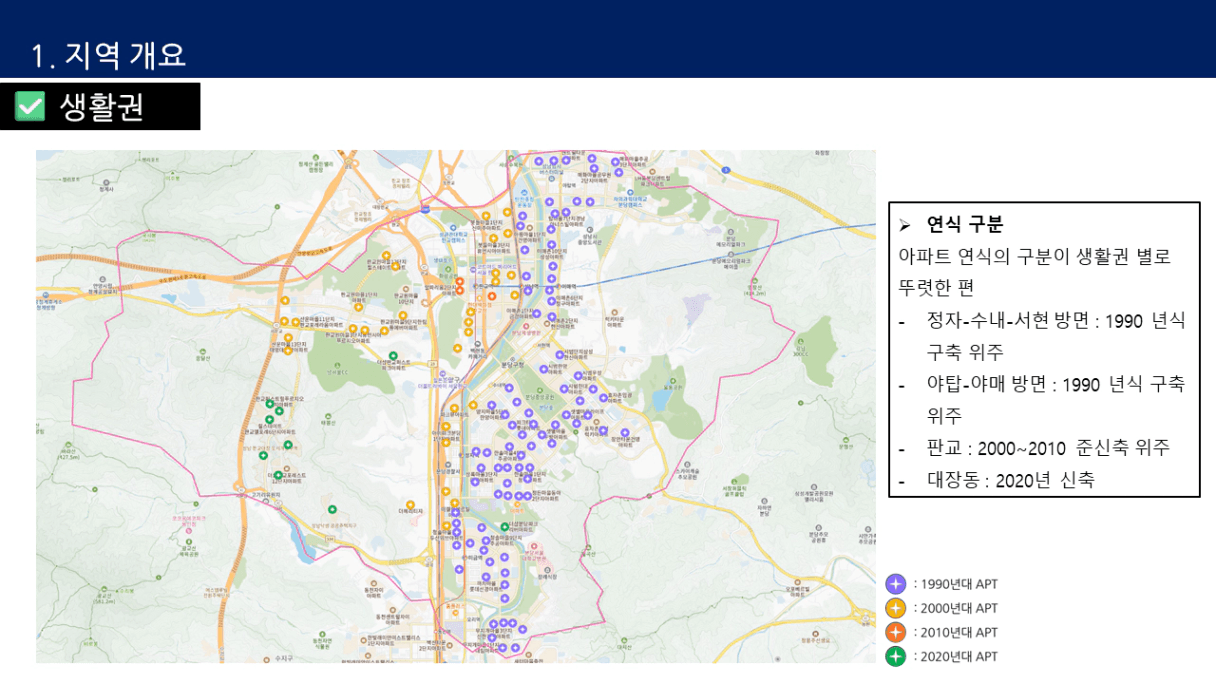Select the purple 1990년대 APT legend icon
The width and height of the screenshot is (1216, 684).
(x=896, y=584)
